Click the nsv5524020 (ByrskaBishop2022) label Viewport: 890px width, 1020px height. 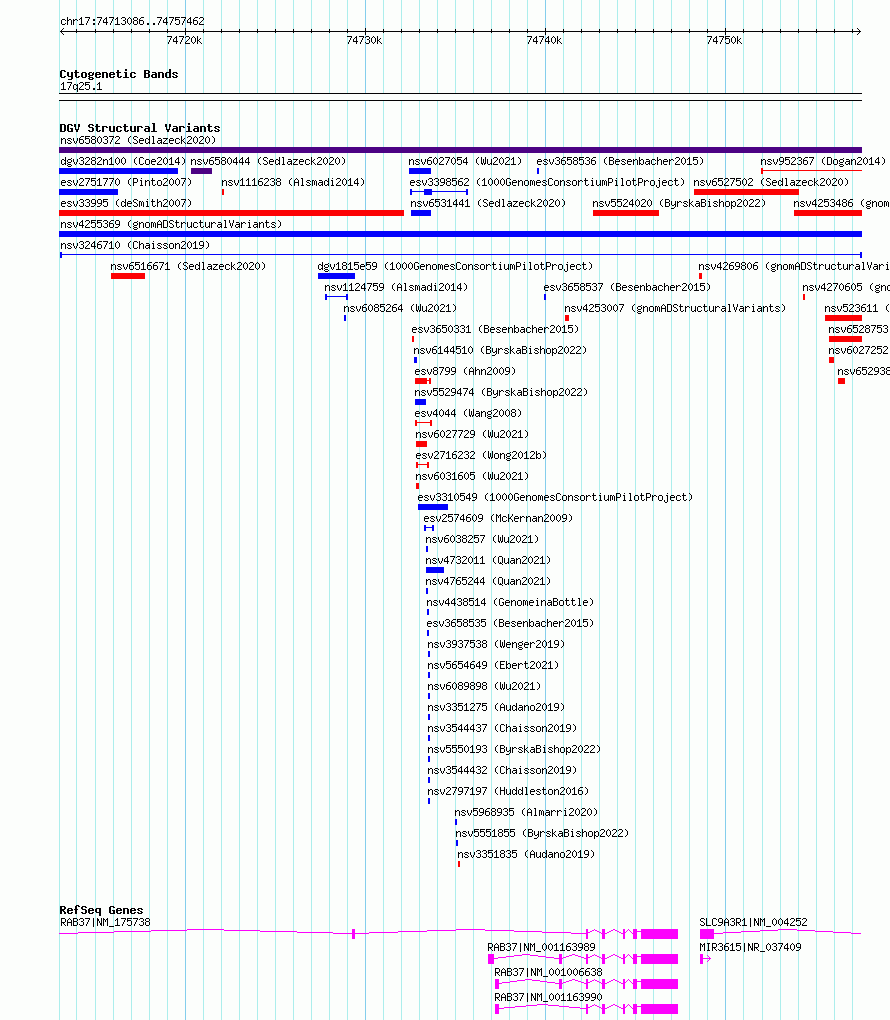679,203
